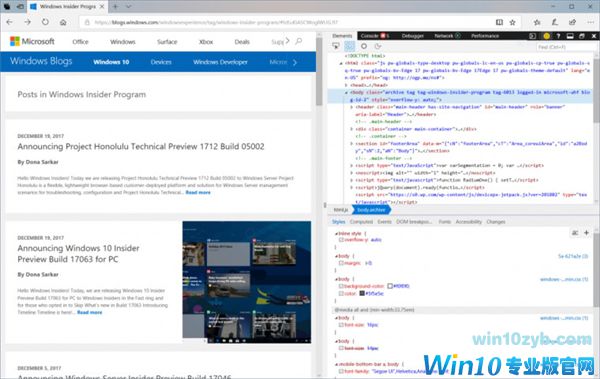Open the Surface link in Microsoft header
The image size is (600, 379).
[x=167, y=42]
